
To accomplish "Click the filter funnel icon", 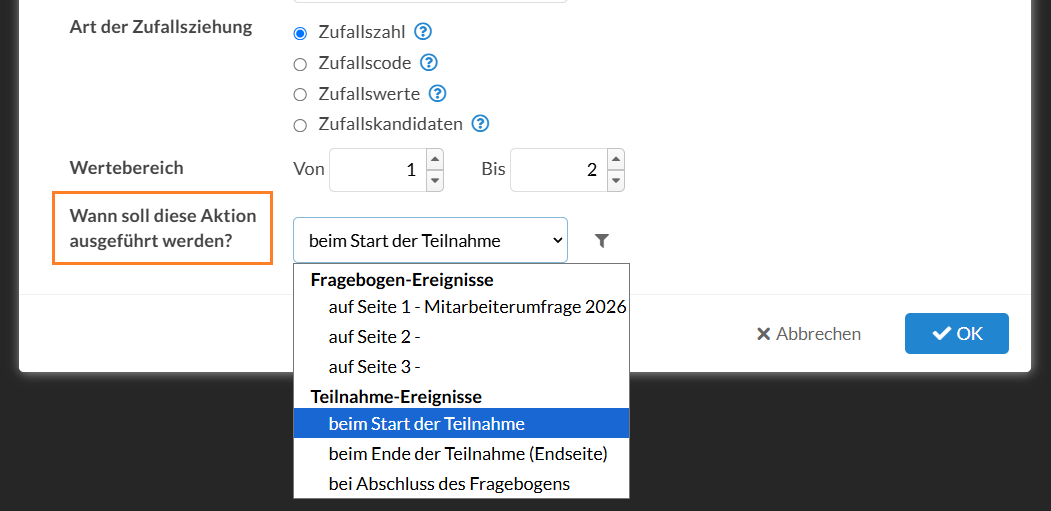I will point(602,241).
